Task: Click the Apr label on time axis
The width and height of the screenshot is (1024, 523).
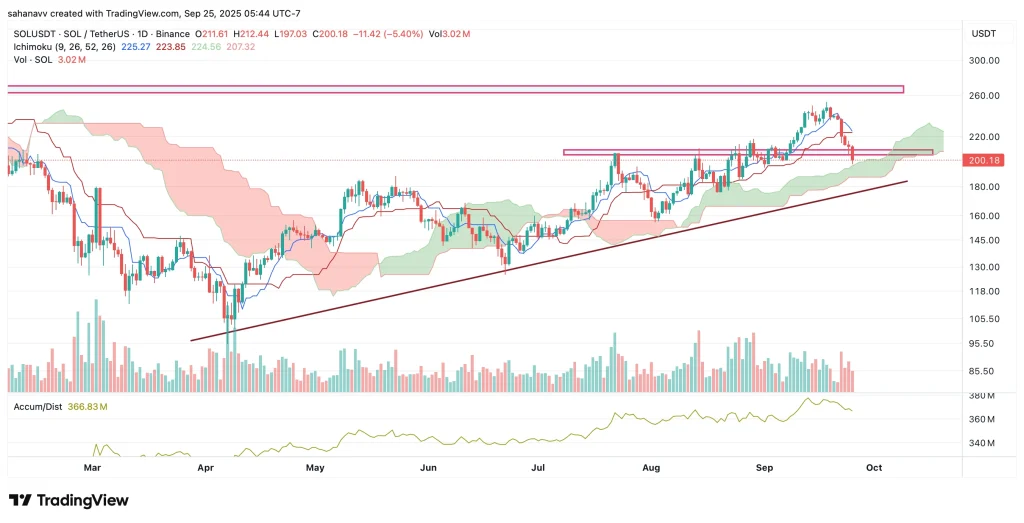Action: tap(205, 467)
